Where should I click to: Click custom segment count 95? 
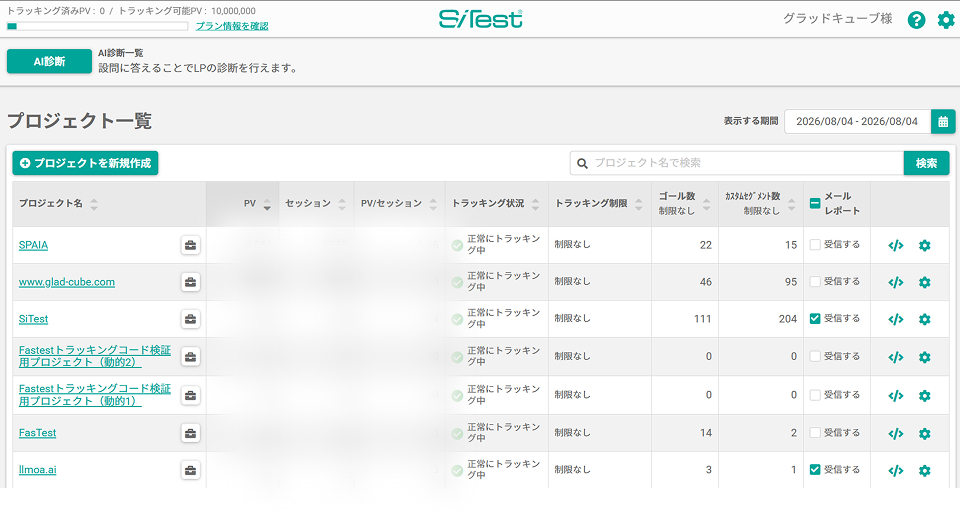pyautogui.click(x=791, y=282)
